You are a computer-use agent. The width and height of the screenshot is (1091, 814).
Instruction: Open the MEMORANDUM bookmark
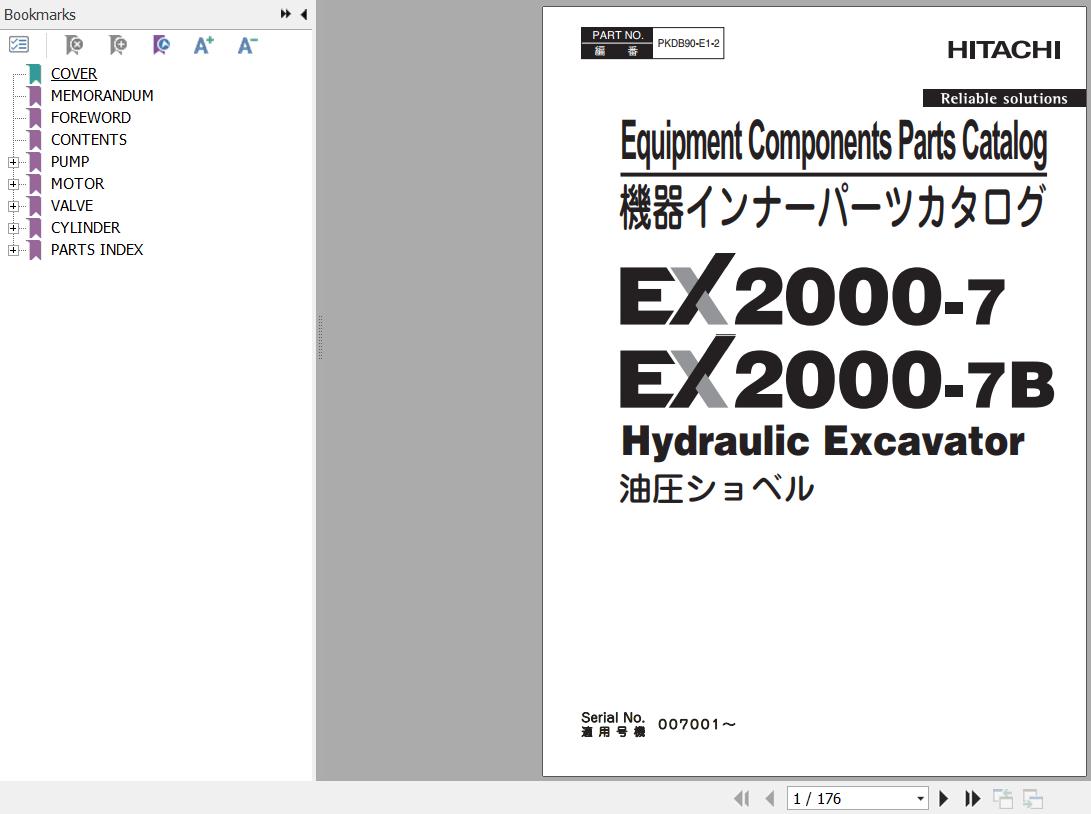tap(102, 95)
